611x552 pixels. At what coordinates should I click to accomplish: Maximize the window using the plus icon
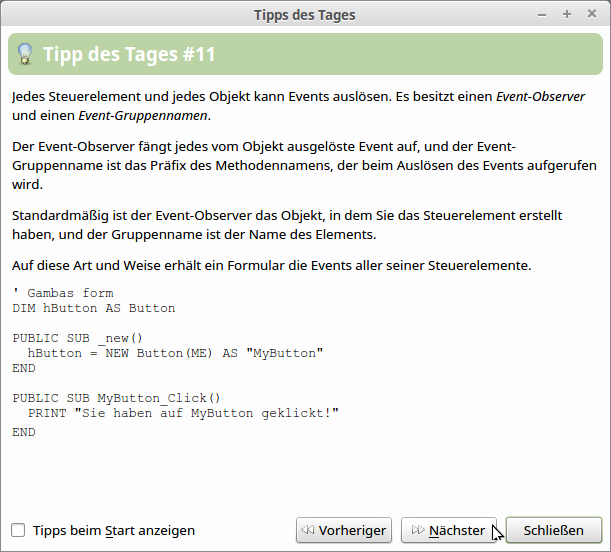coord(566,15)
